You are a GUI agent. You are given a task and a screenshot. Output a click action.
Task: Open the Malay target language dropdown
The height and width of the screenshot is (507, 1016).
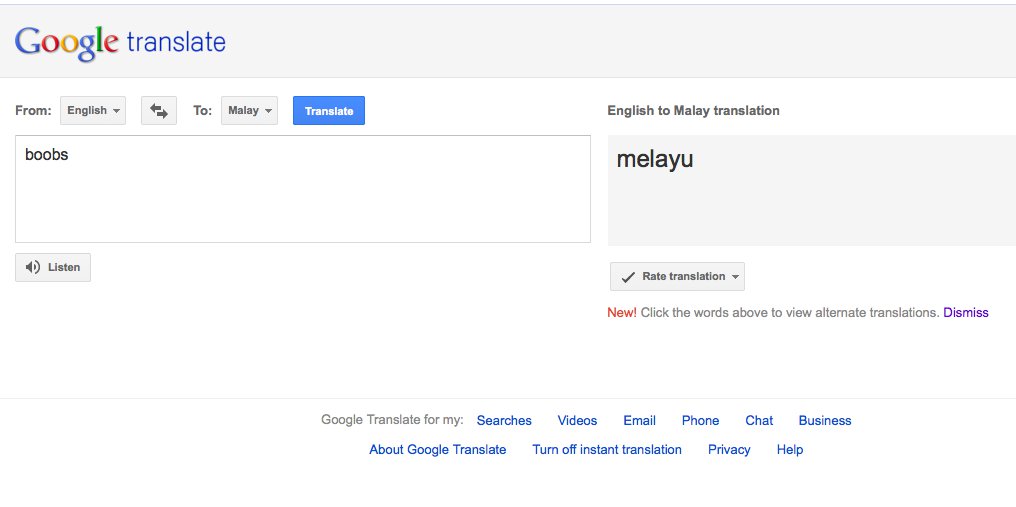249,110
